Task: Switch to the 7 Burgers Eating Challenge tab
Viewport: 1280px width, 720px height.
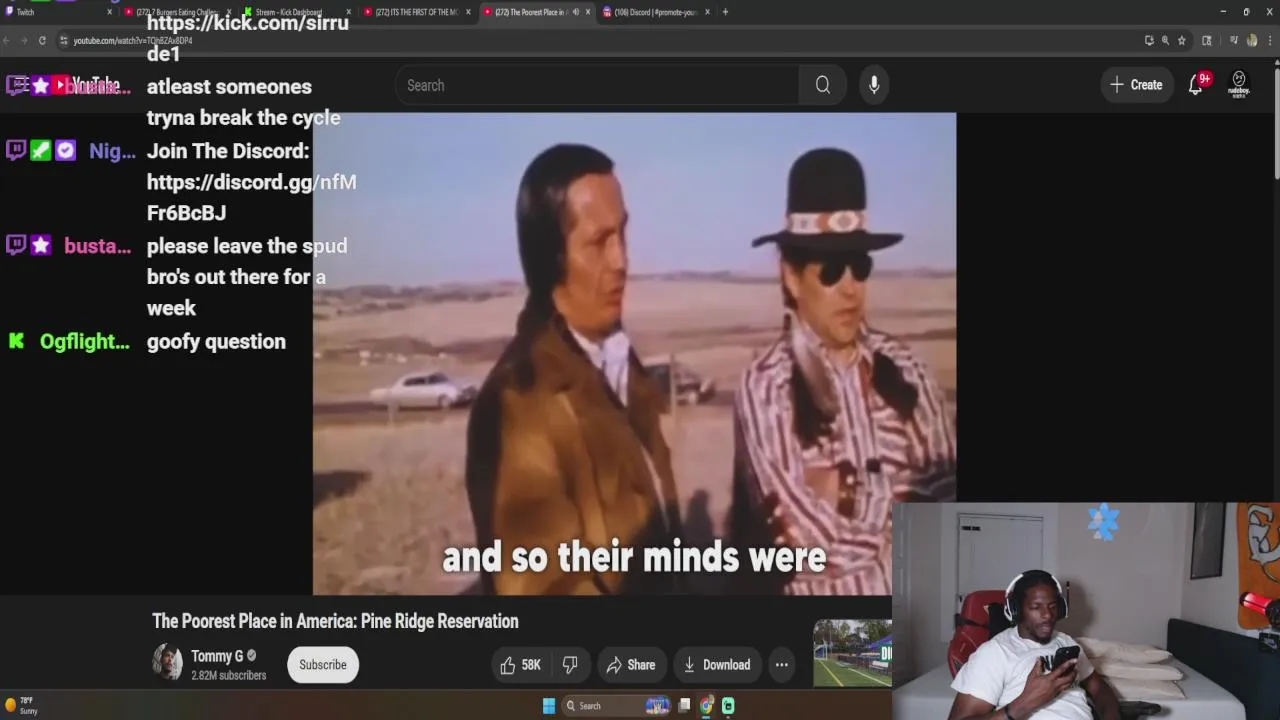Action: coord(176,12)
